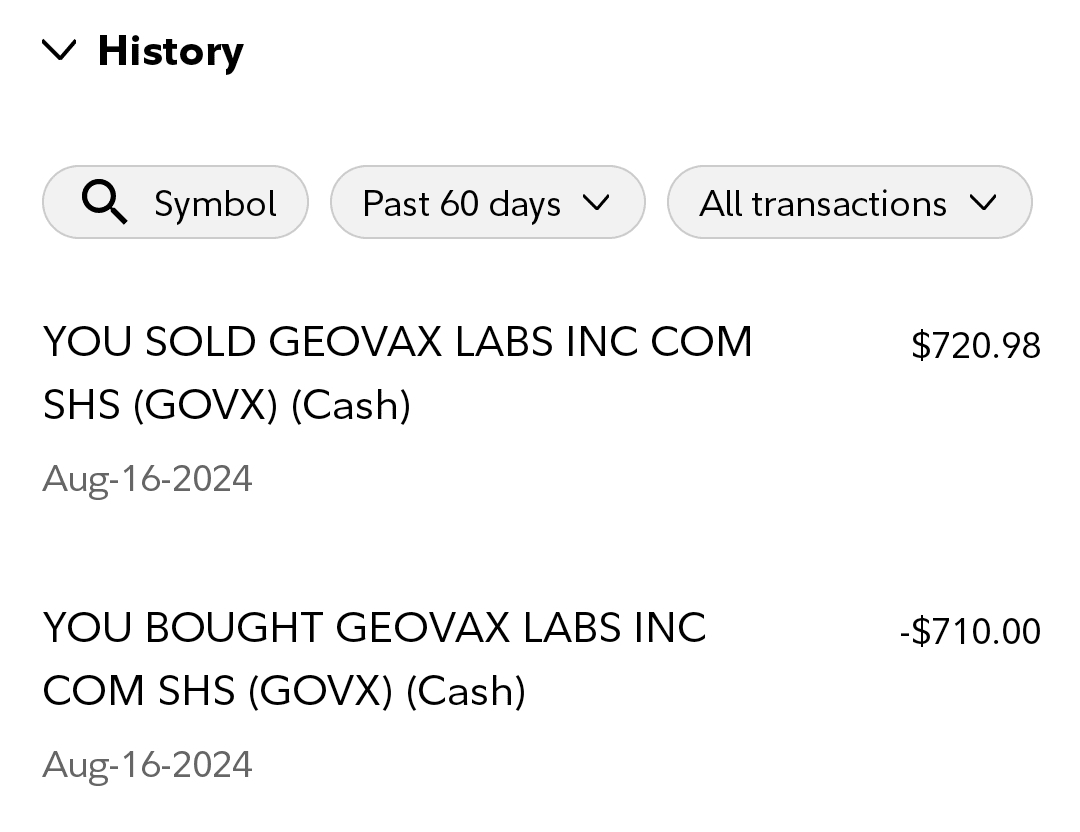Click the Past 60 days chevron arrow

(595, 203)
